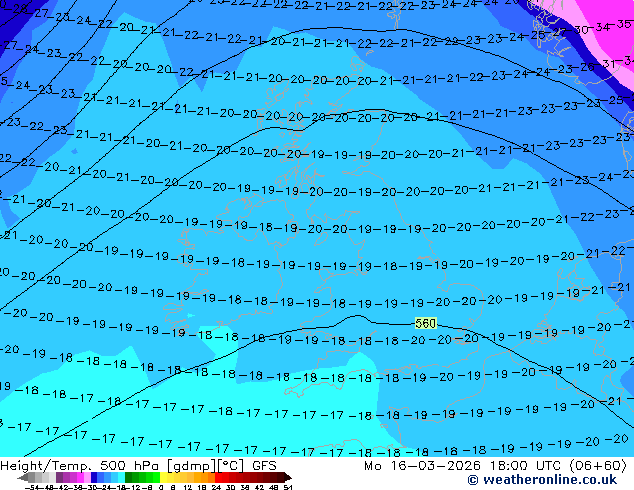The height and width of the screenshot is (490, 634).
Task: Click the dark blue swatch in the legend
Action: pyautogui.click(x=94, y=477)
